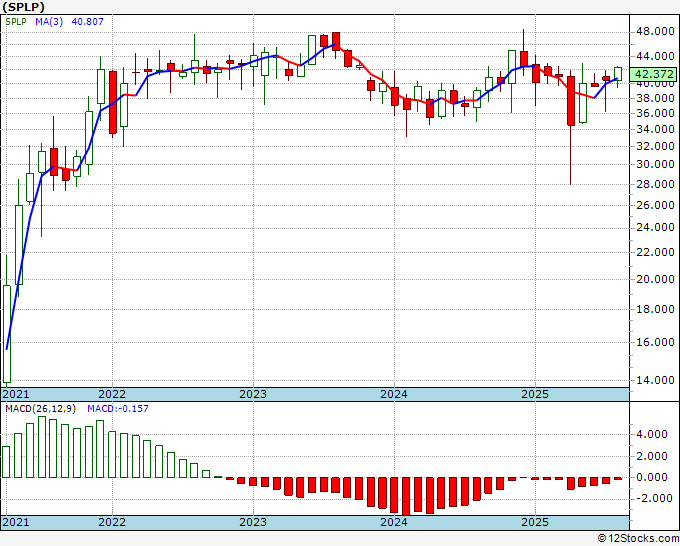Click 2023 on the price chart timeline
Image resolution: width=680 pixels, height=546 pixels.
click(x=253, y=394)
